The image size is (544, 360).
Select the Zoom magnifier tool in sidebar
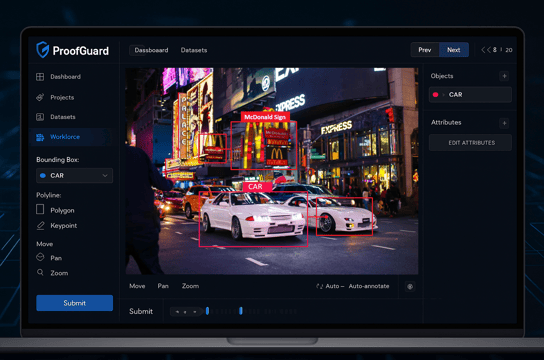point(40,273)
